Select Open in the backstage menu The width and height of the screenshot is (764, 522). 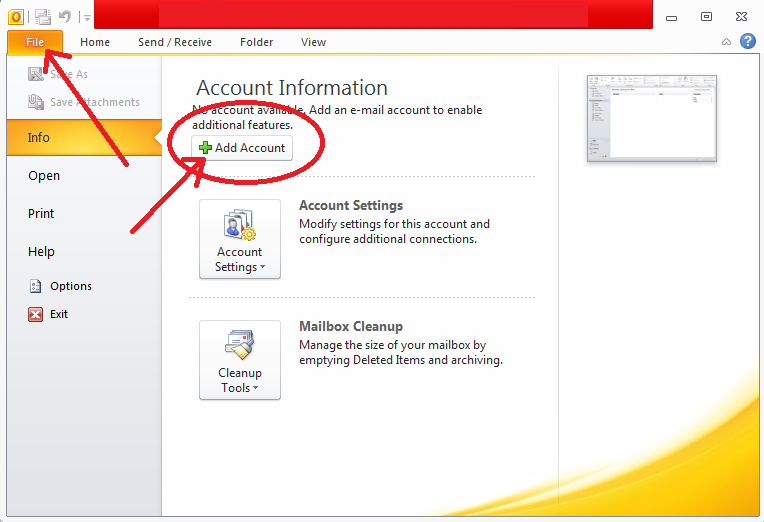pos(44,175)
